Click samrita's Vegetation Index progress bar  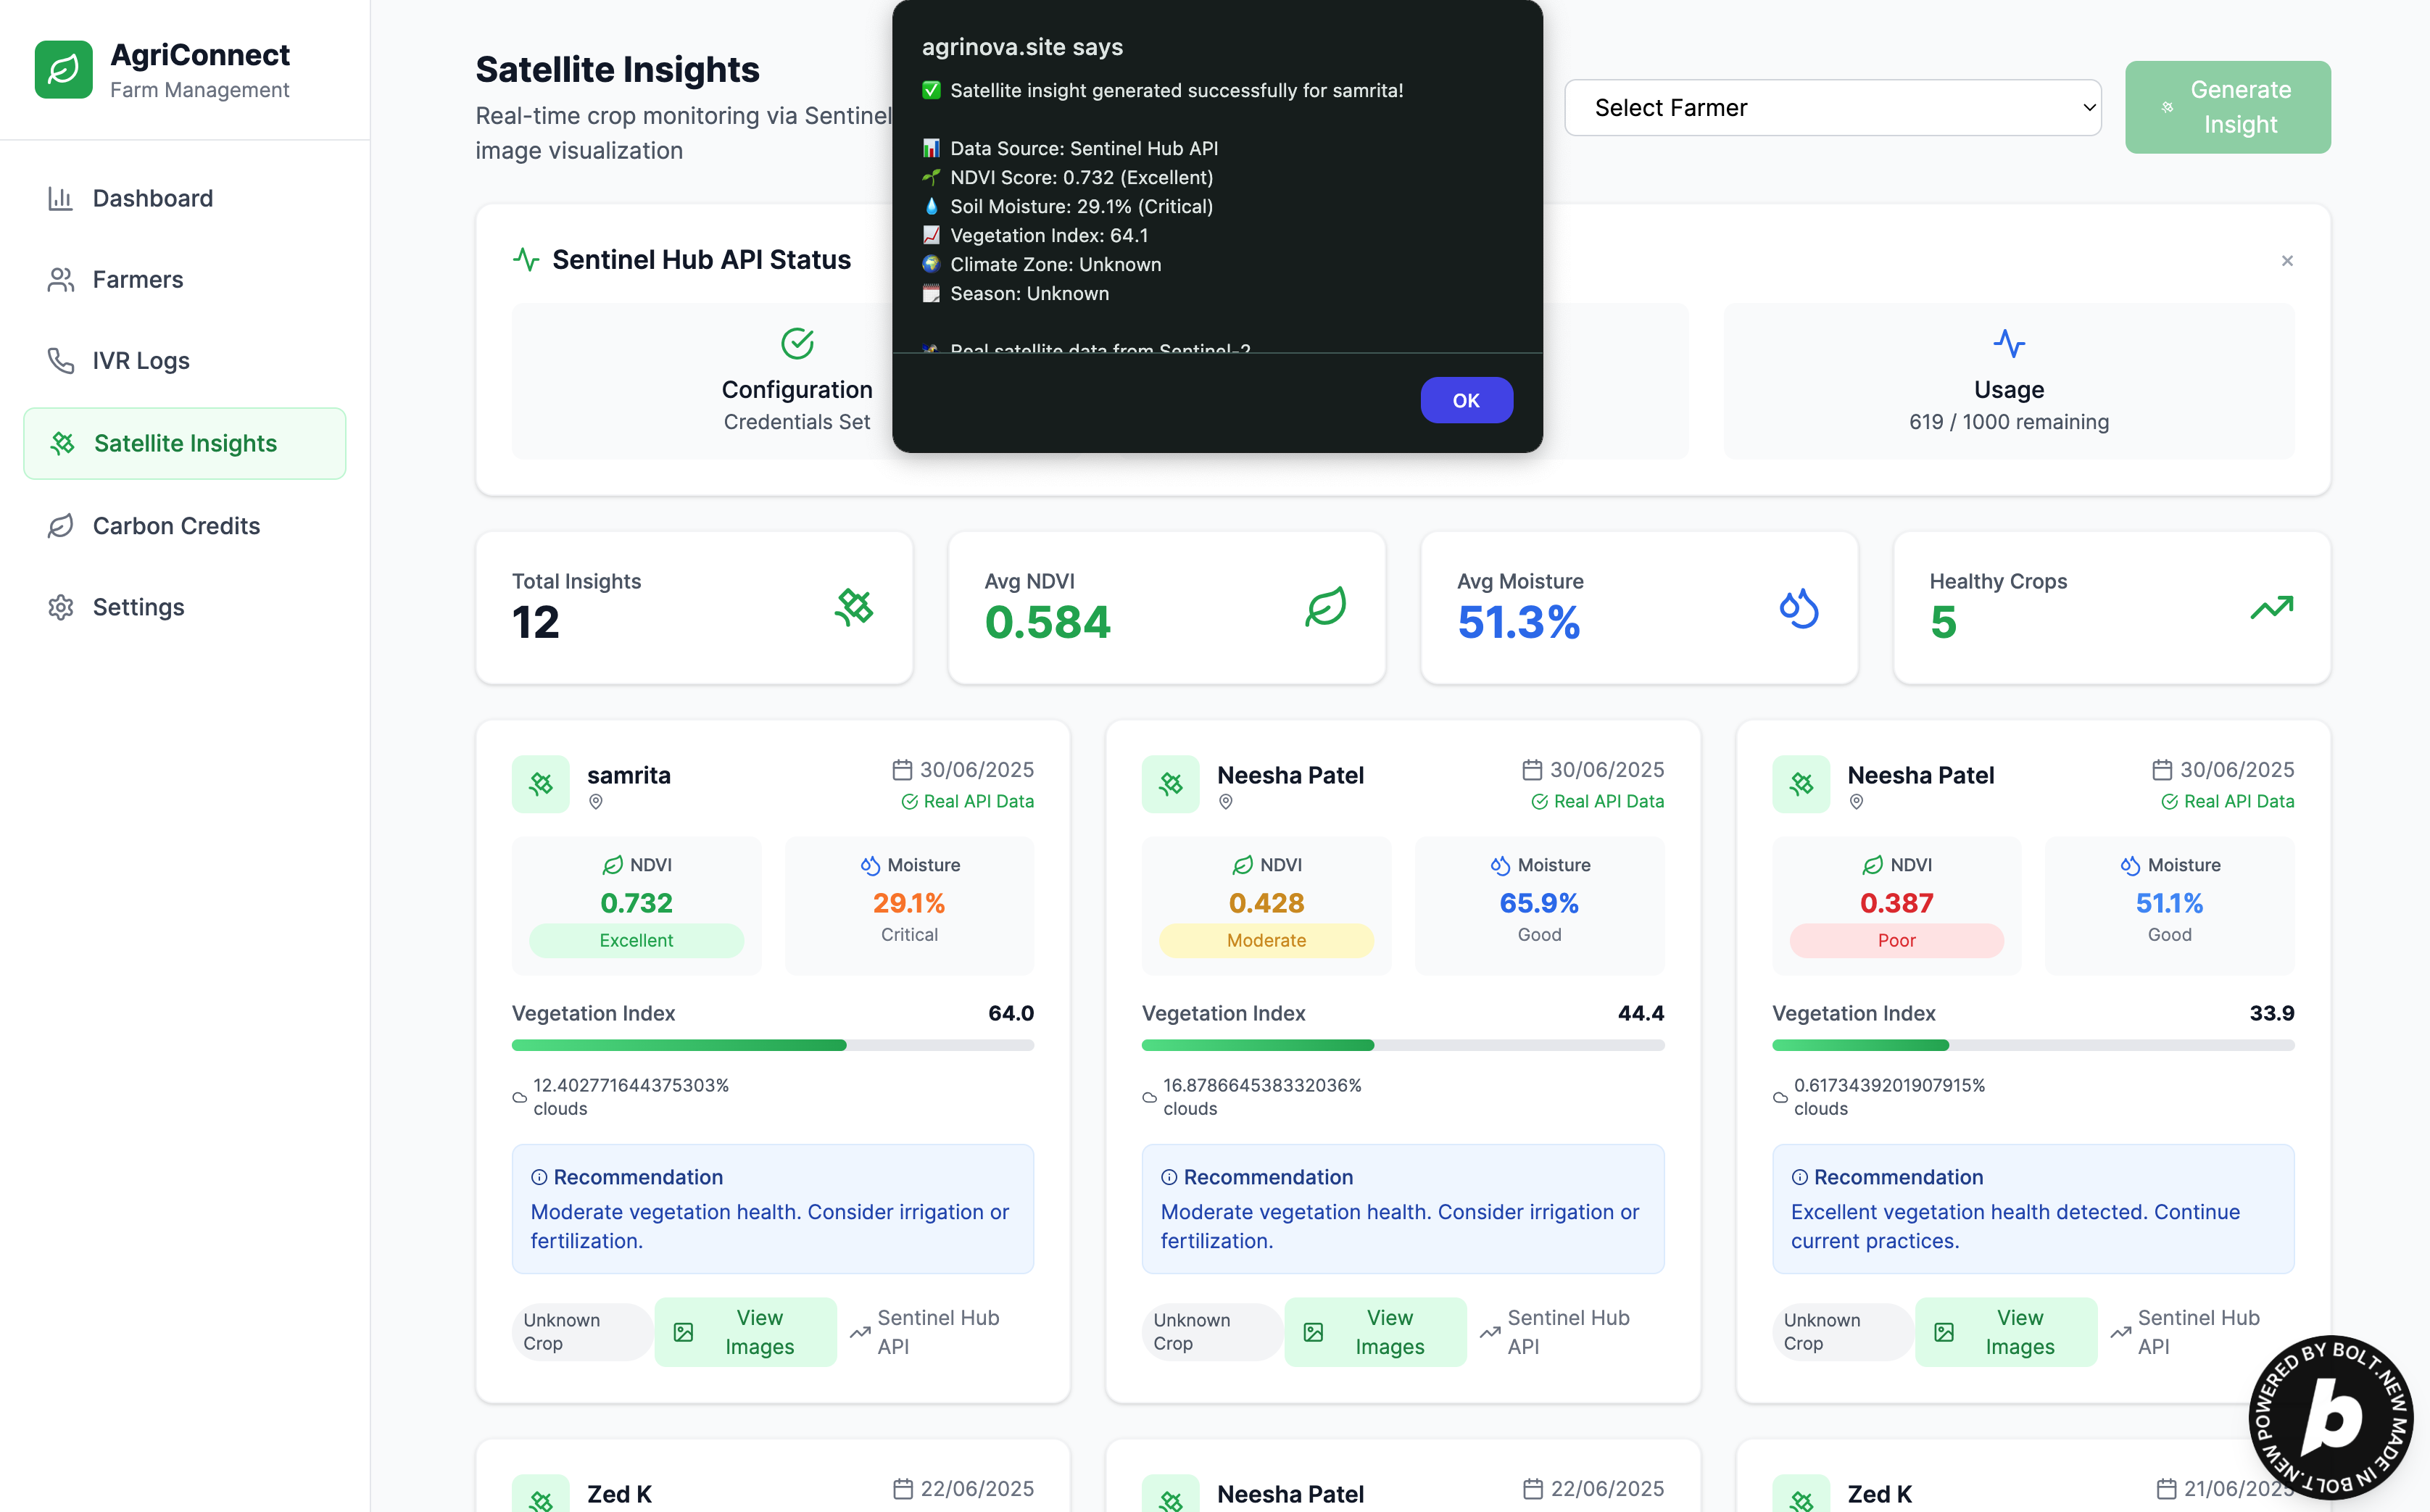click(772, 1045)
